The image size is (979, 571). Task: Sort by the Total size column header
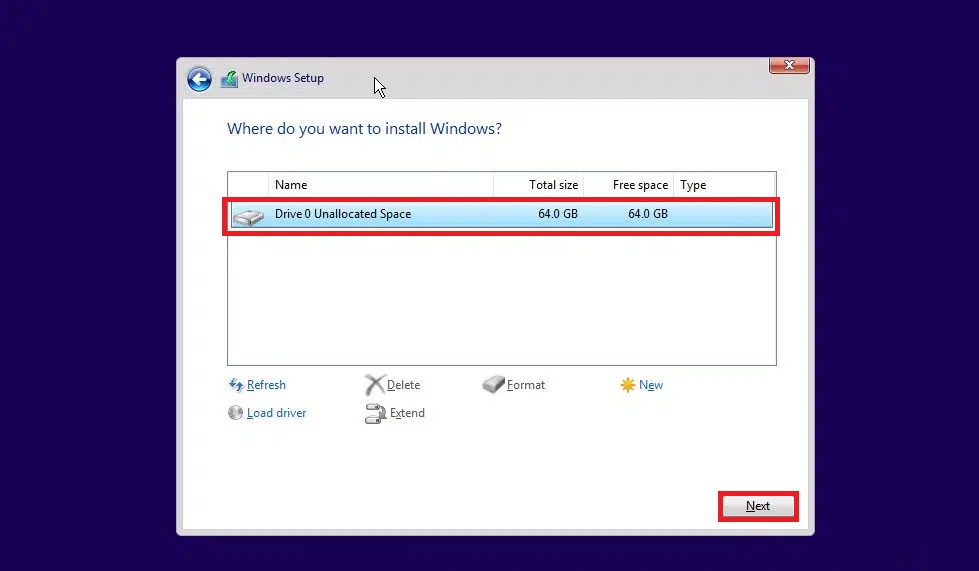(x=538, y=185)
